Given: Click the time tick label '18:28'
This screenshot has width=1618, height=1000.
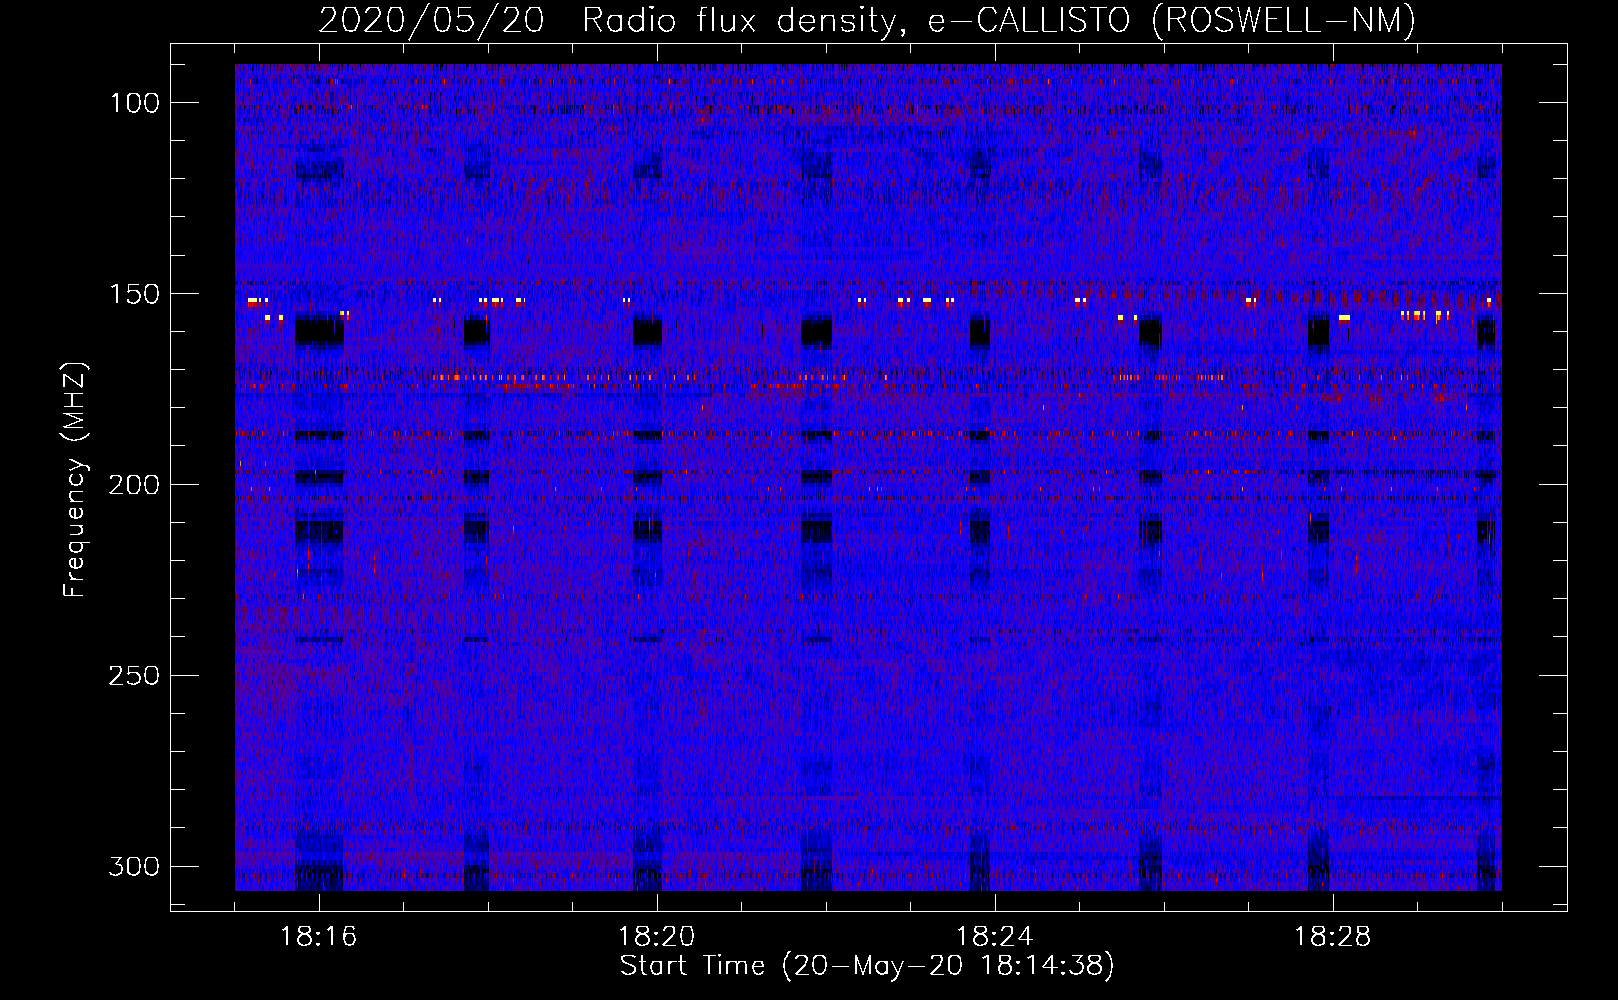Looking at the screenshot, I should point(1332,937).
